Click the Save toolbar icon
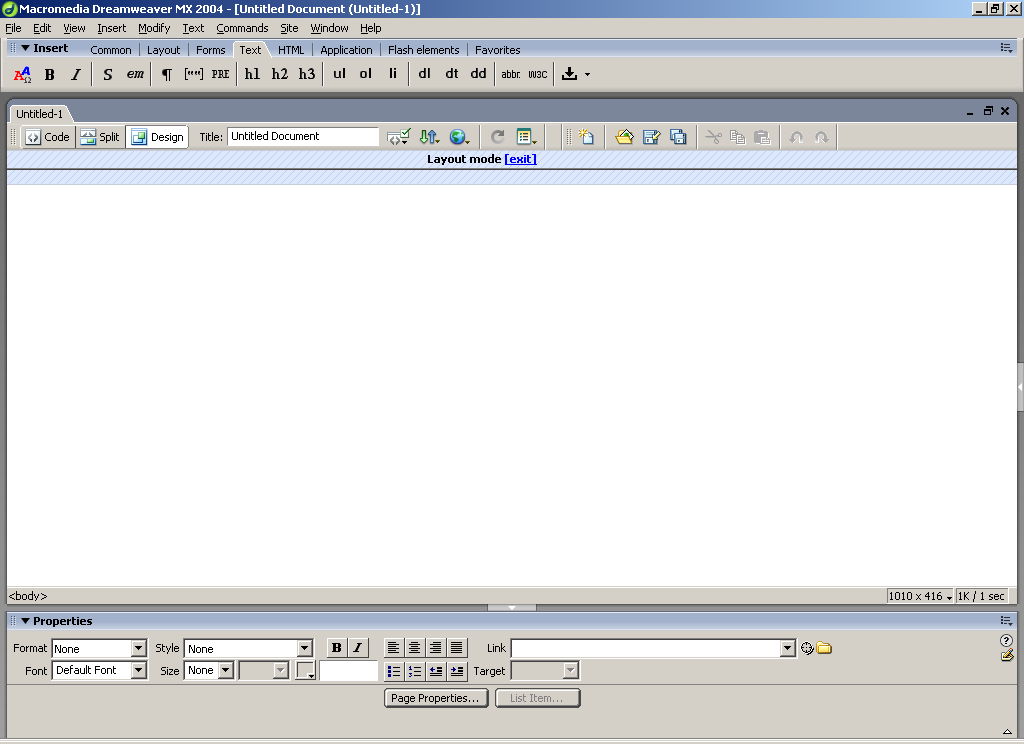Viewport: 1024px width, 744px height. (651, 137)
